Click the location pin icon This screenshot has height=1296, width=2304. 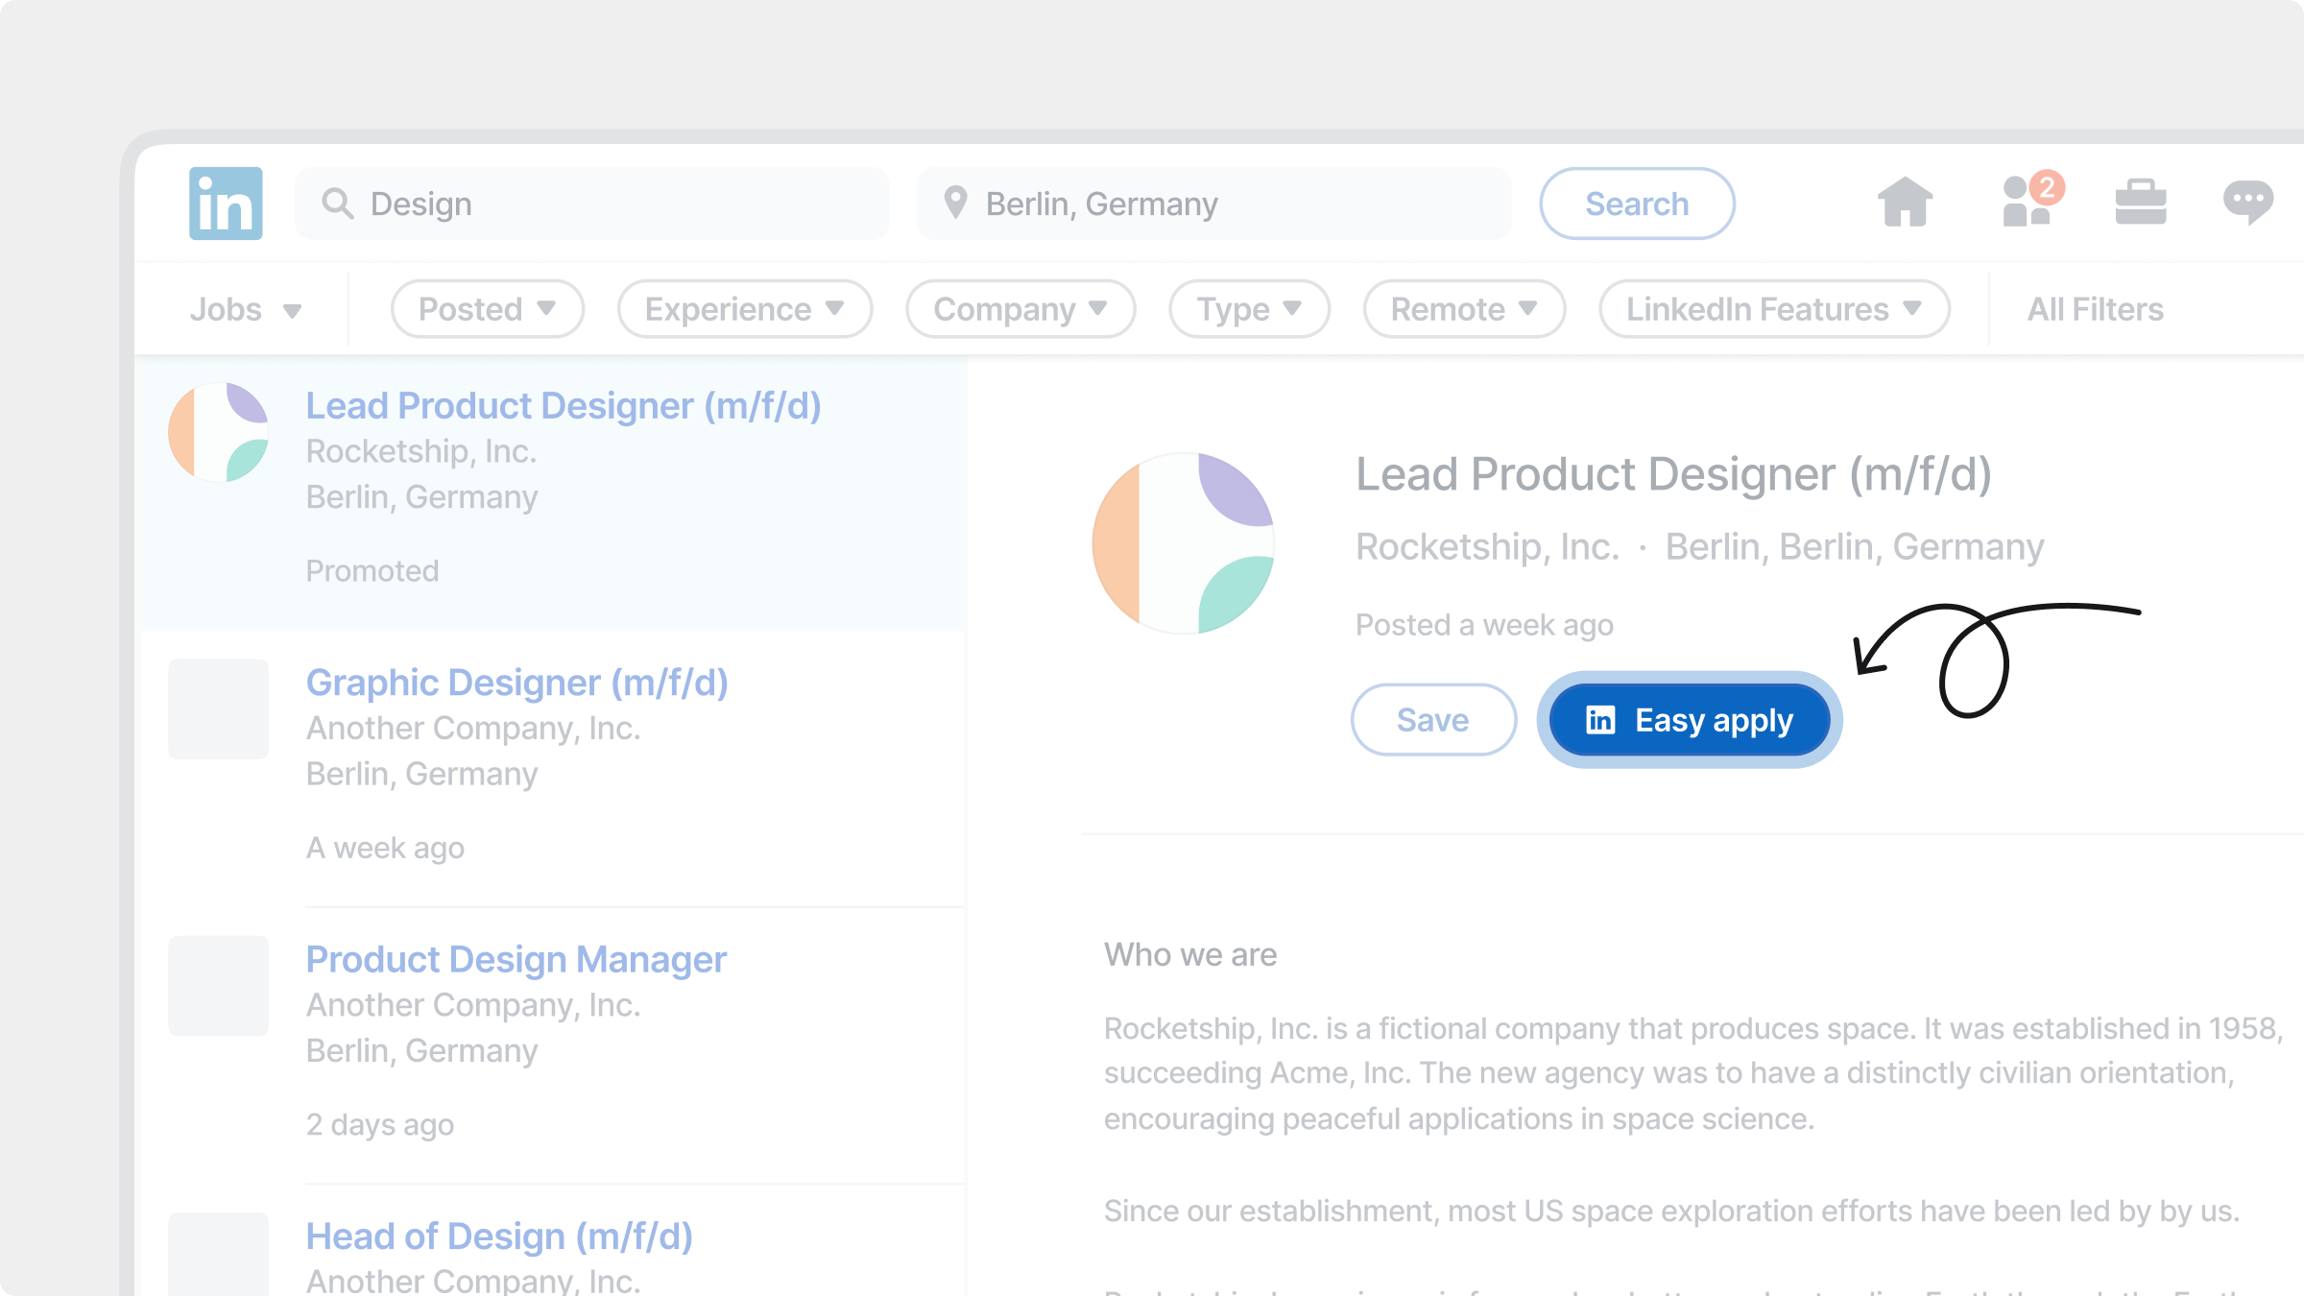tap(955, 203)
